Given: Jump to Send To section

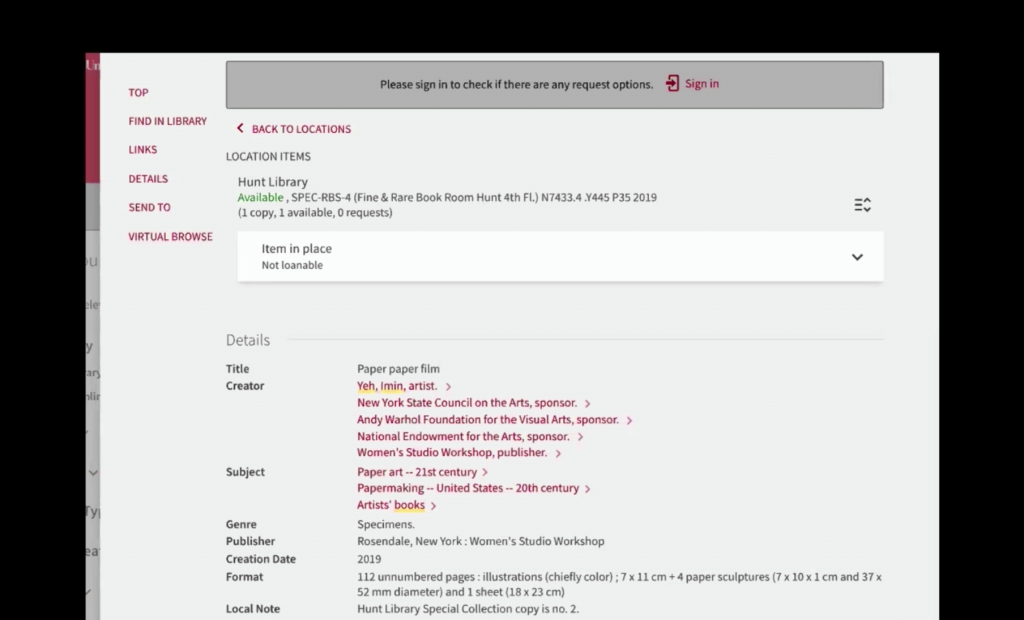Looking at the screenshot, I should tap(150, 208).
